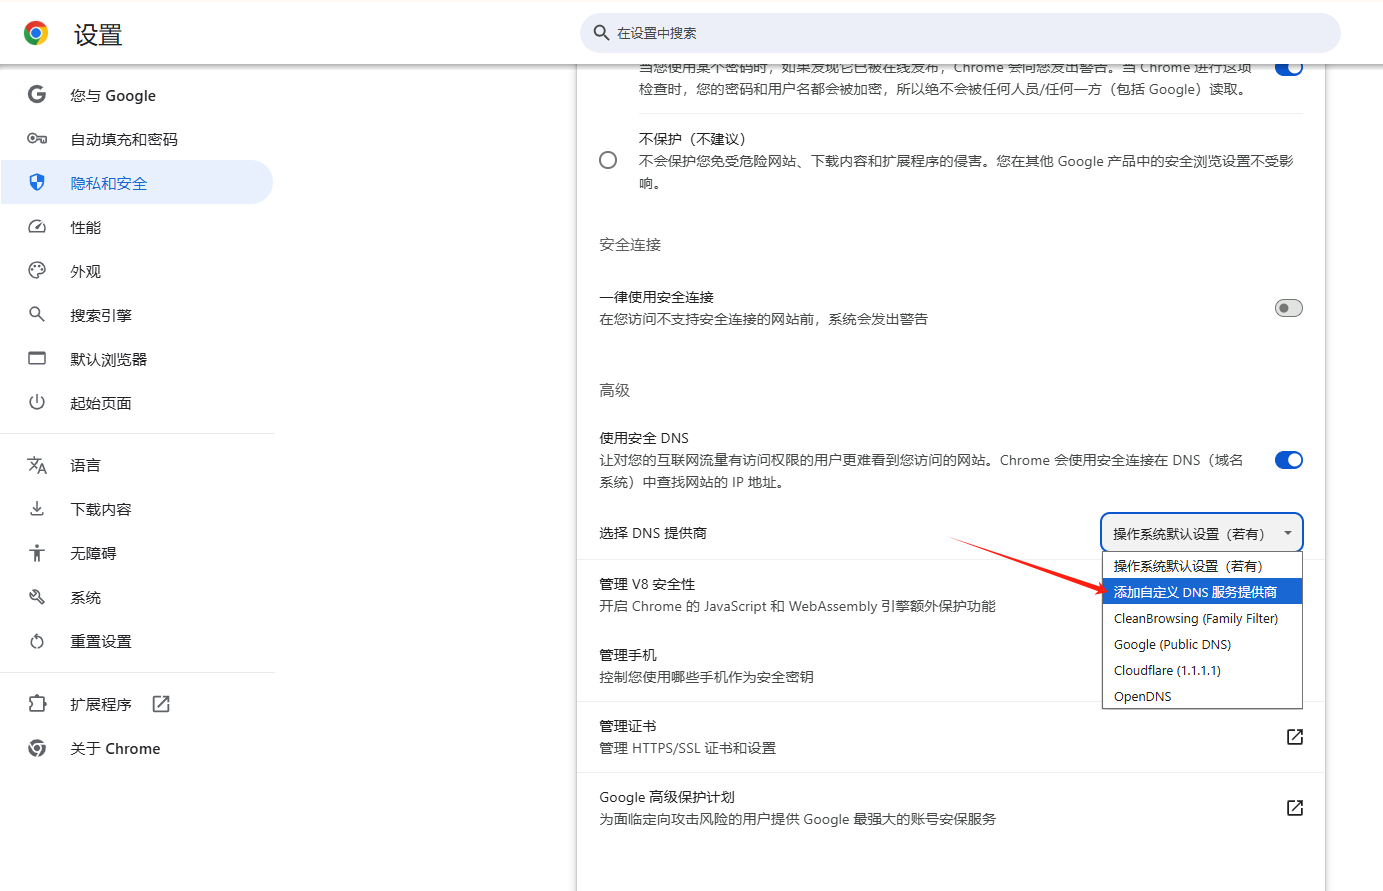Image resolution: width=1383 pixels, height=891 pixels.
Task: Click the puzzle piece extensions icon
Action: pos(37,704)
